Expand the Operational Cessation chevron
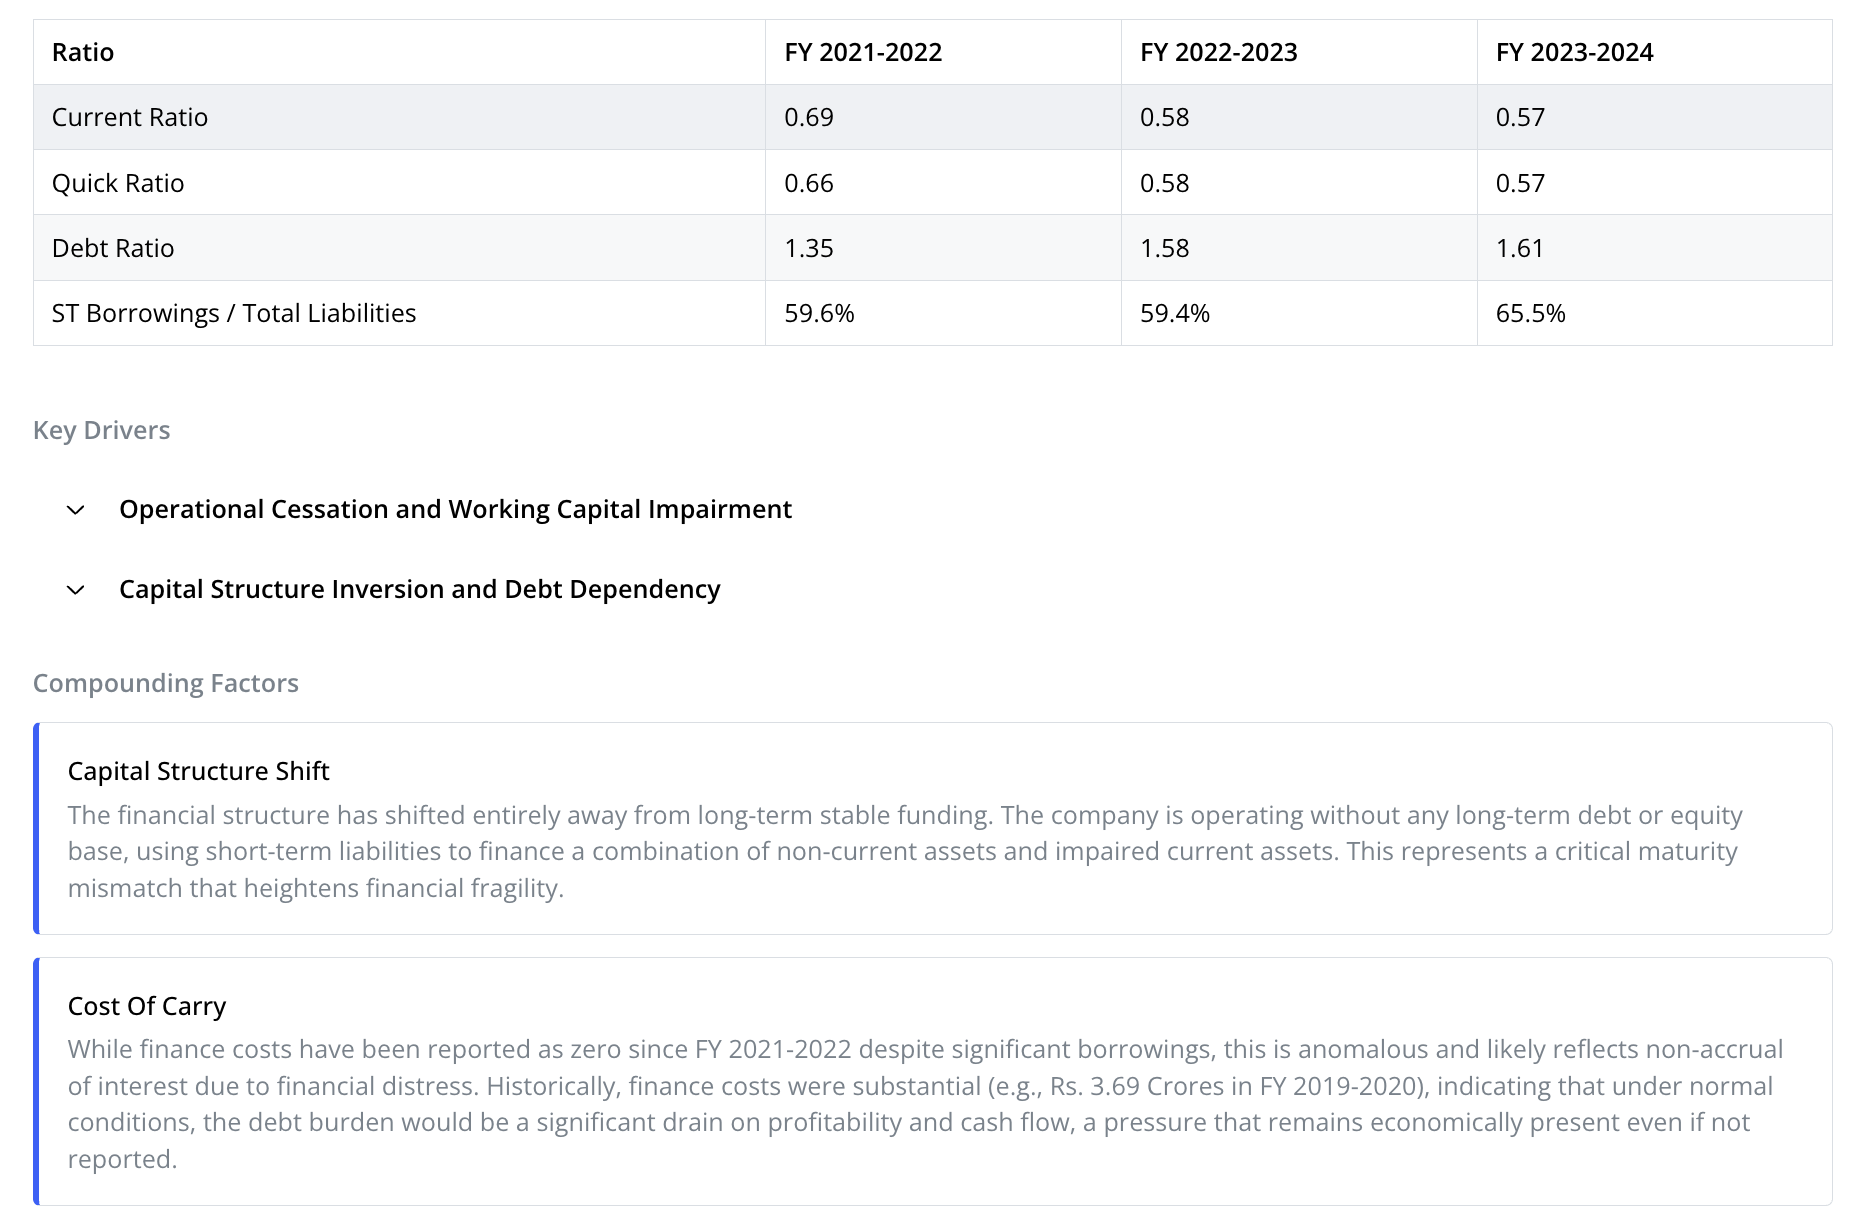 tap(75, 510)
